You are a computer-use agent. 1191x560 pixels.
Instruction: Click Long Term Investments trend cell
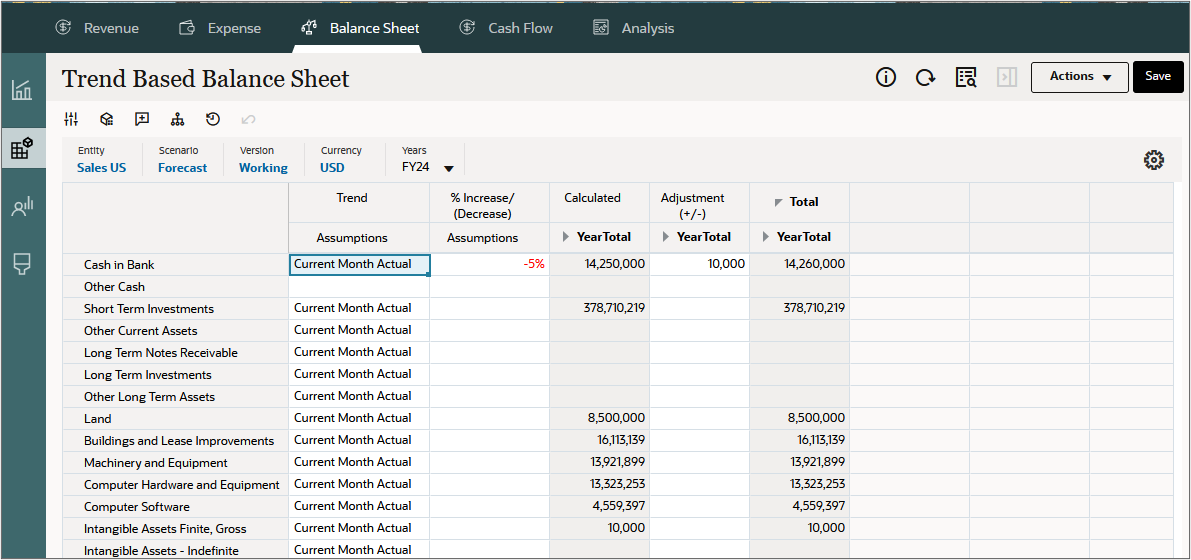click(359, 375)
